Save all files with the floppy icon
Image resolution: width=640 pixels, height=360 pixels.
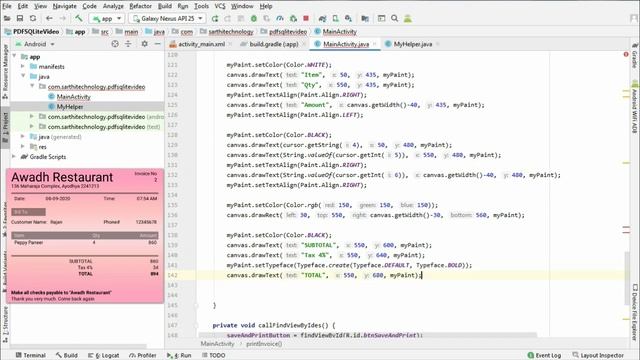[20, 18]
